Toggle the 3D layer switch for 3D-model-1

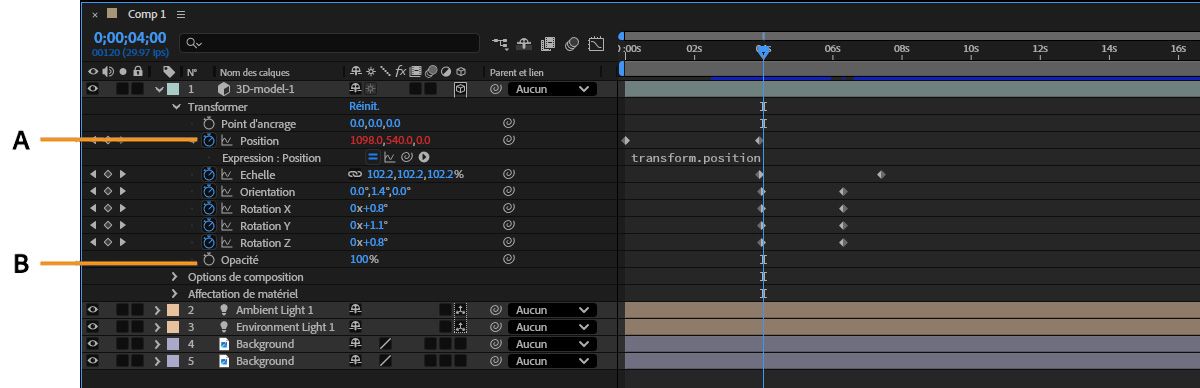[x=460, y=89]
